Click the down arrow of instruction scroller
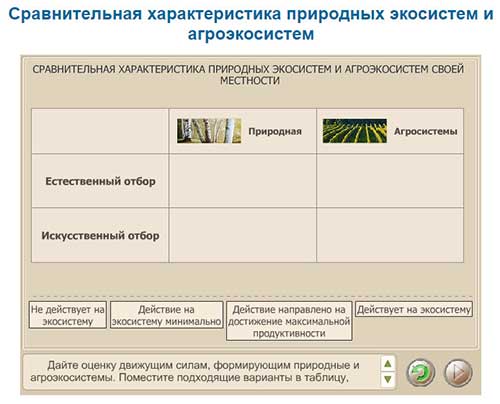500x404 pixels. 388,379
